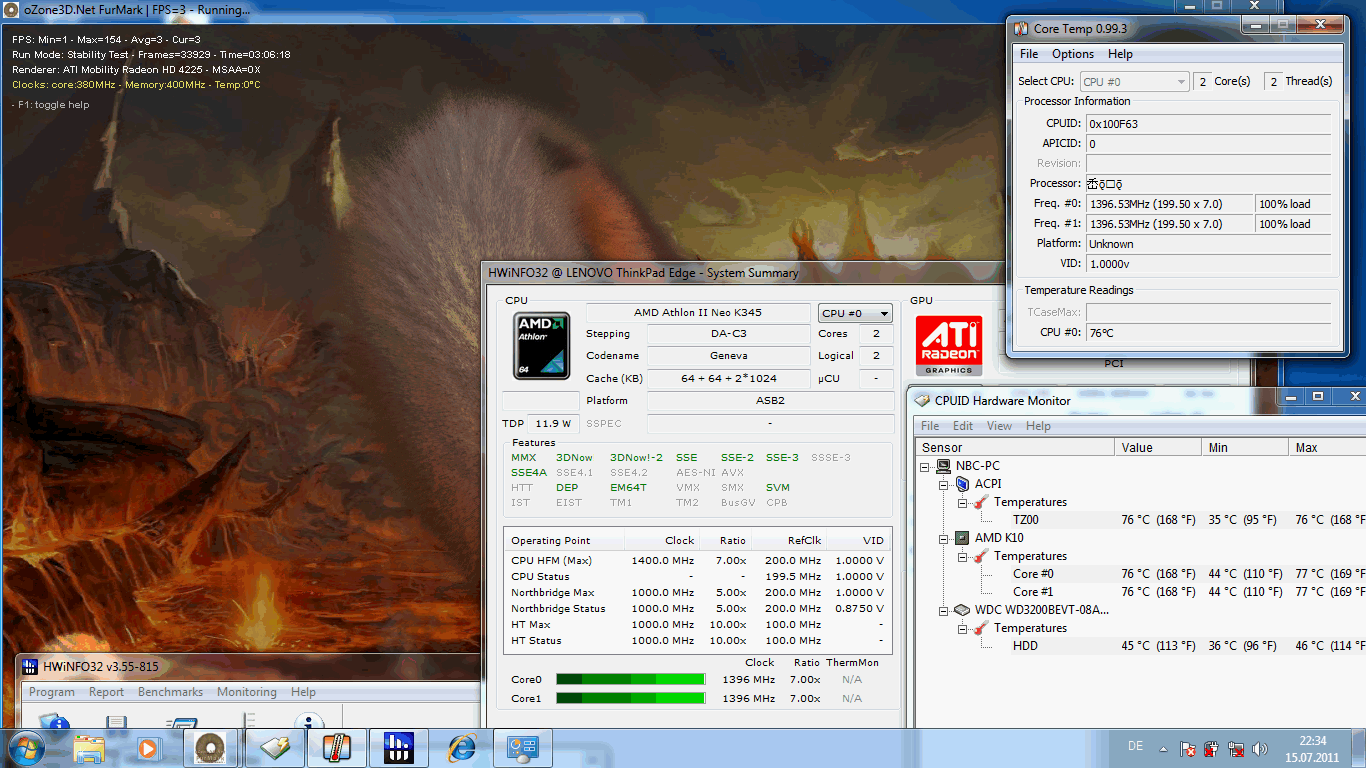Click the Max column header
The width and height of the screenshot is (1366, 768).
click(x=1328, y=447)
